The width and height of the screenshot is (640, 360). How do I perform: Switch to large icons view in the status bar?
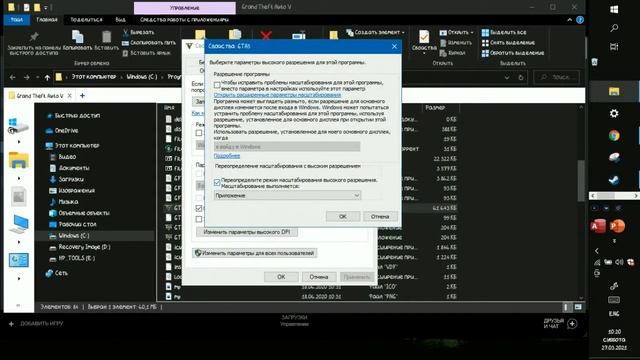[x=578, y=307]
